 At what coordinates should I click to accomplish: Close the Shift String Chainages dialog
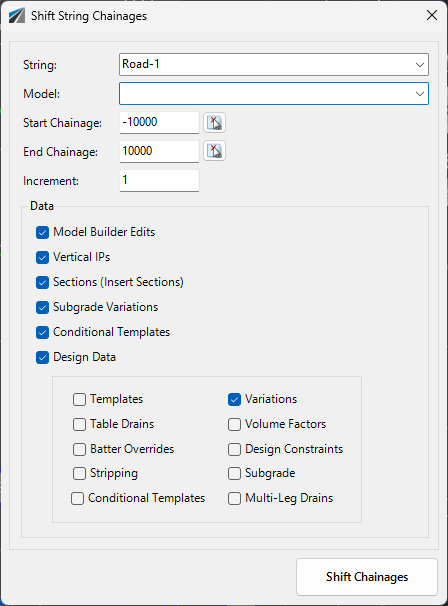(x=432, y=15)
